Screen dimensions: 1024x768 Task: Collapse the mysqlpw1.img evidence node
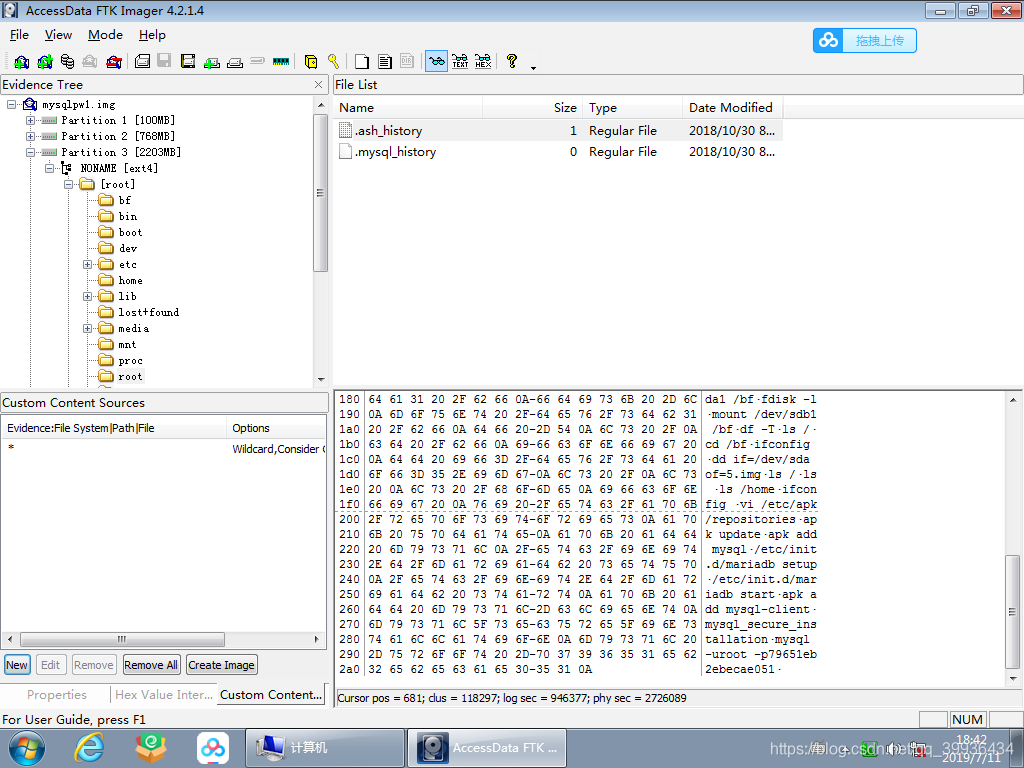pos(11,104)
